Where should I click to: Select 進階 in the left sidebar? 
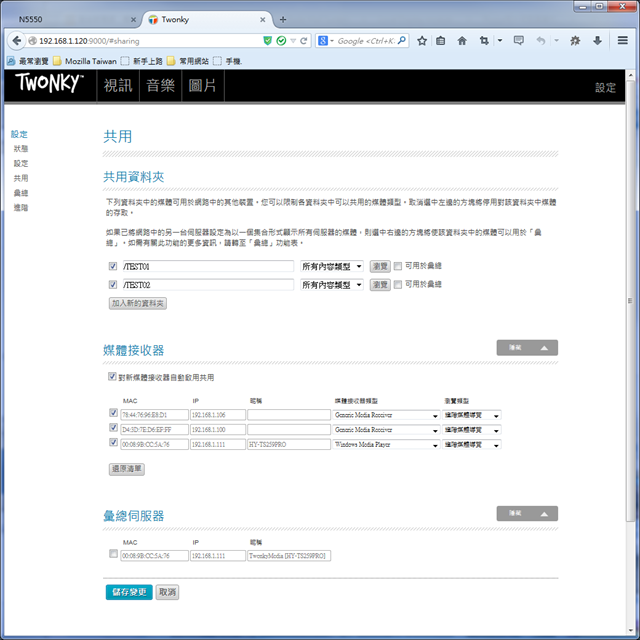21,207
